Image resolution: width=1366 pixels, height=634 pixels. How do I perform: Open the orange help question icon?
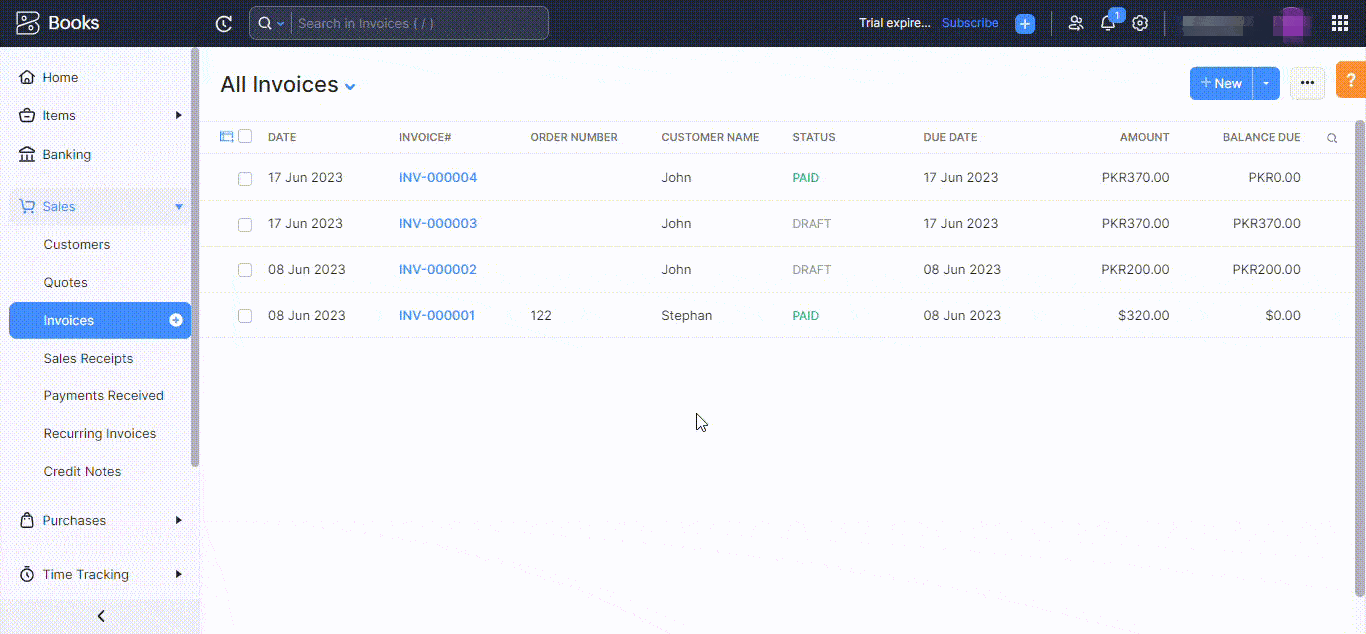pos(1351,81)
